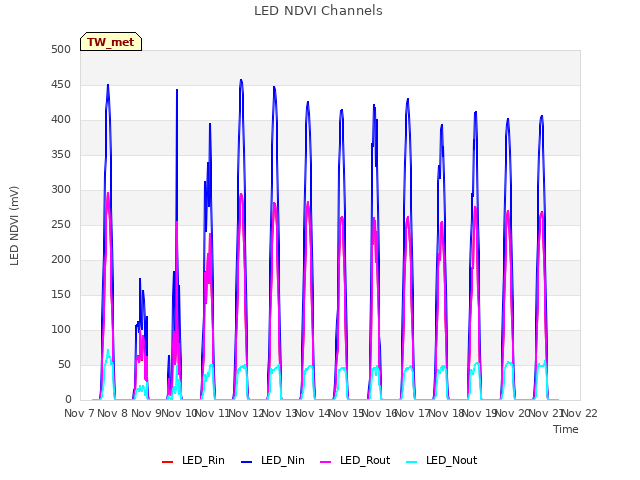
Task: Click the low blue peak on Nov 8
Action: (140, 279)
